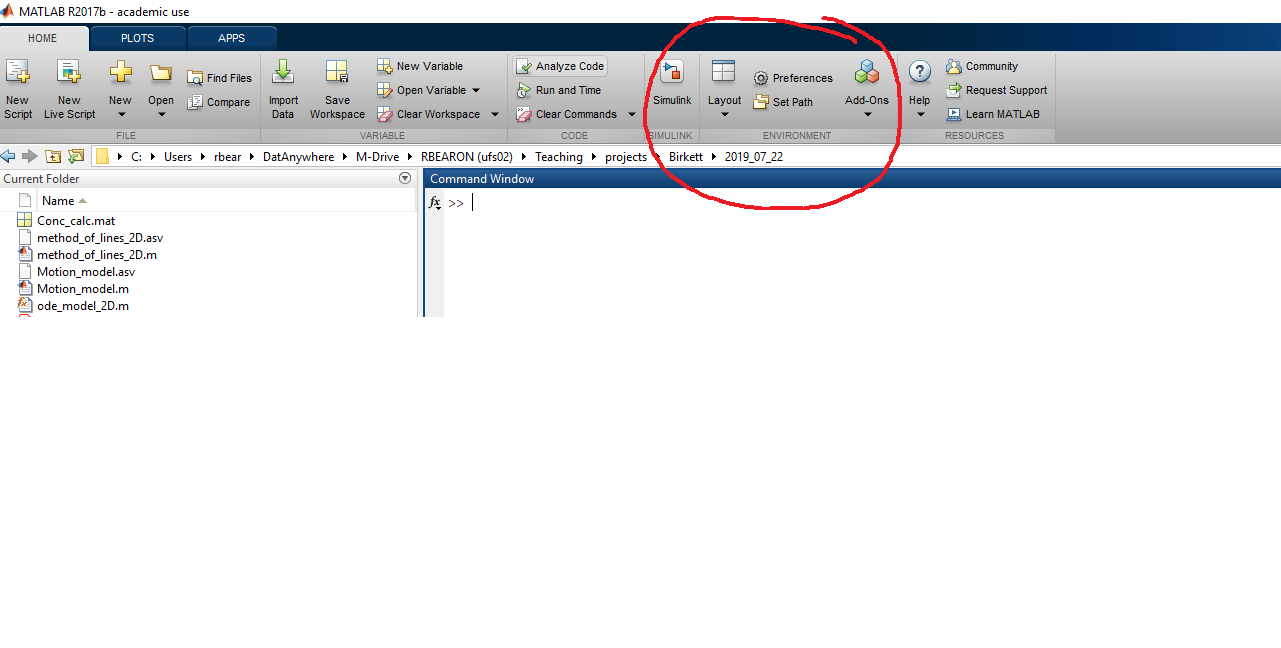Switch to the APPS tab
Screen dimensions: 1281x648
click(232, 38)
